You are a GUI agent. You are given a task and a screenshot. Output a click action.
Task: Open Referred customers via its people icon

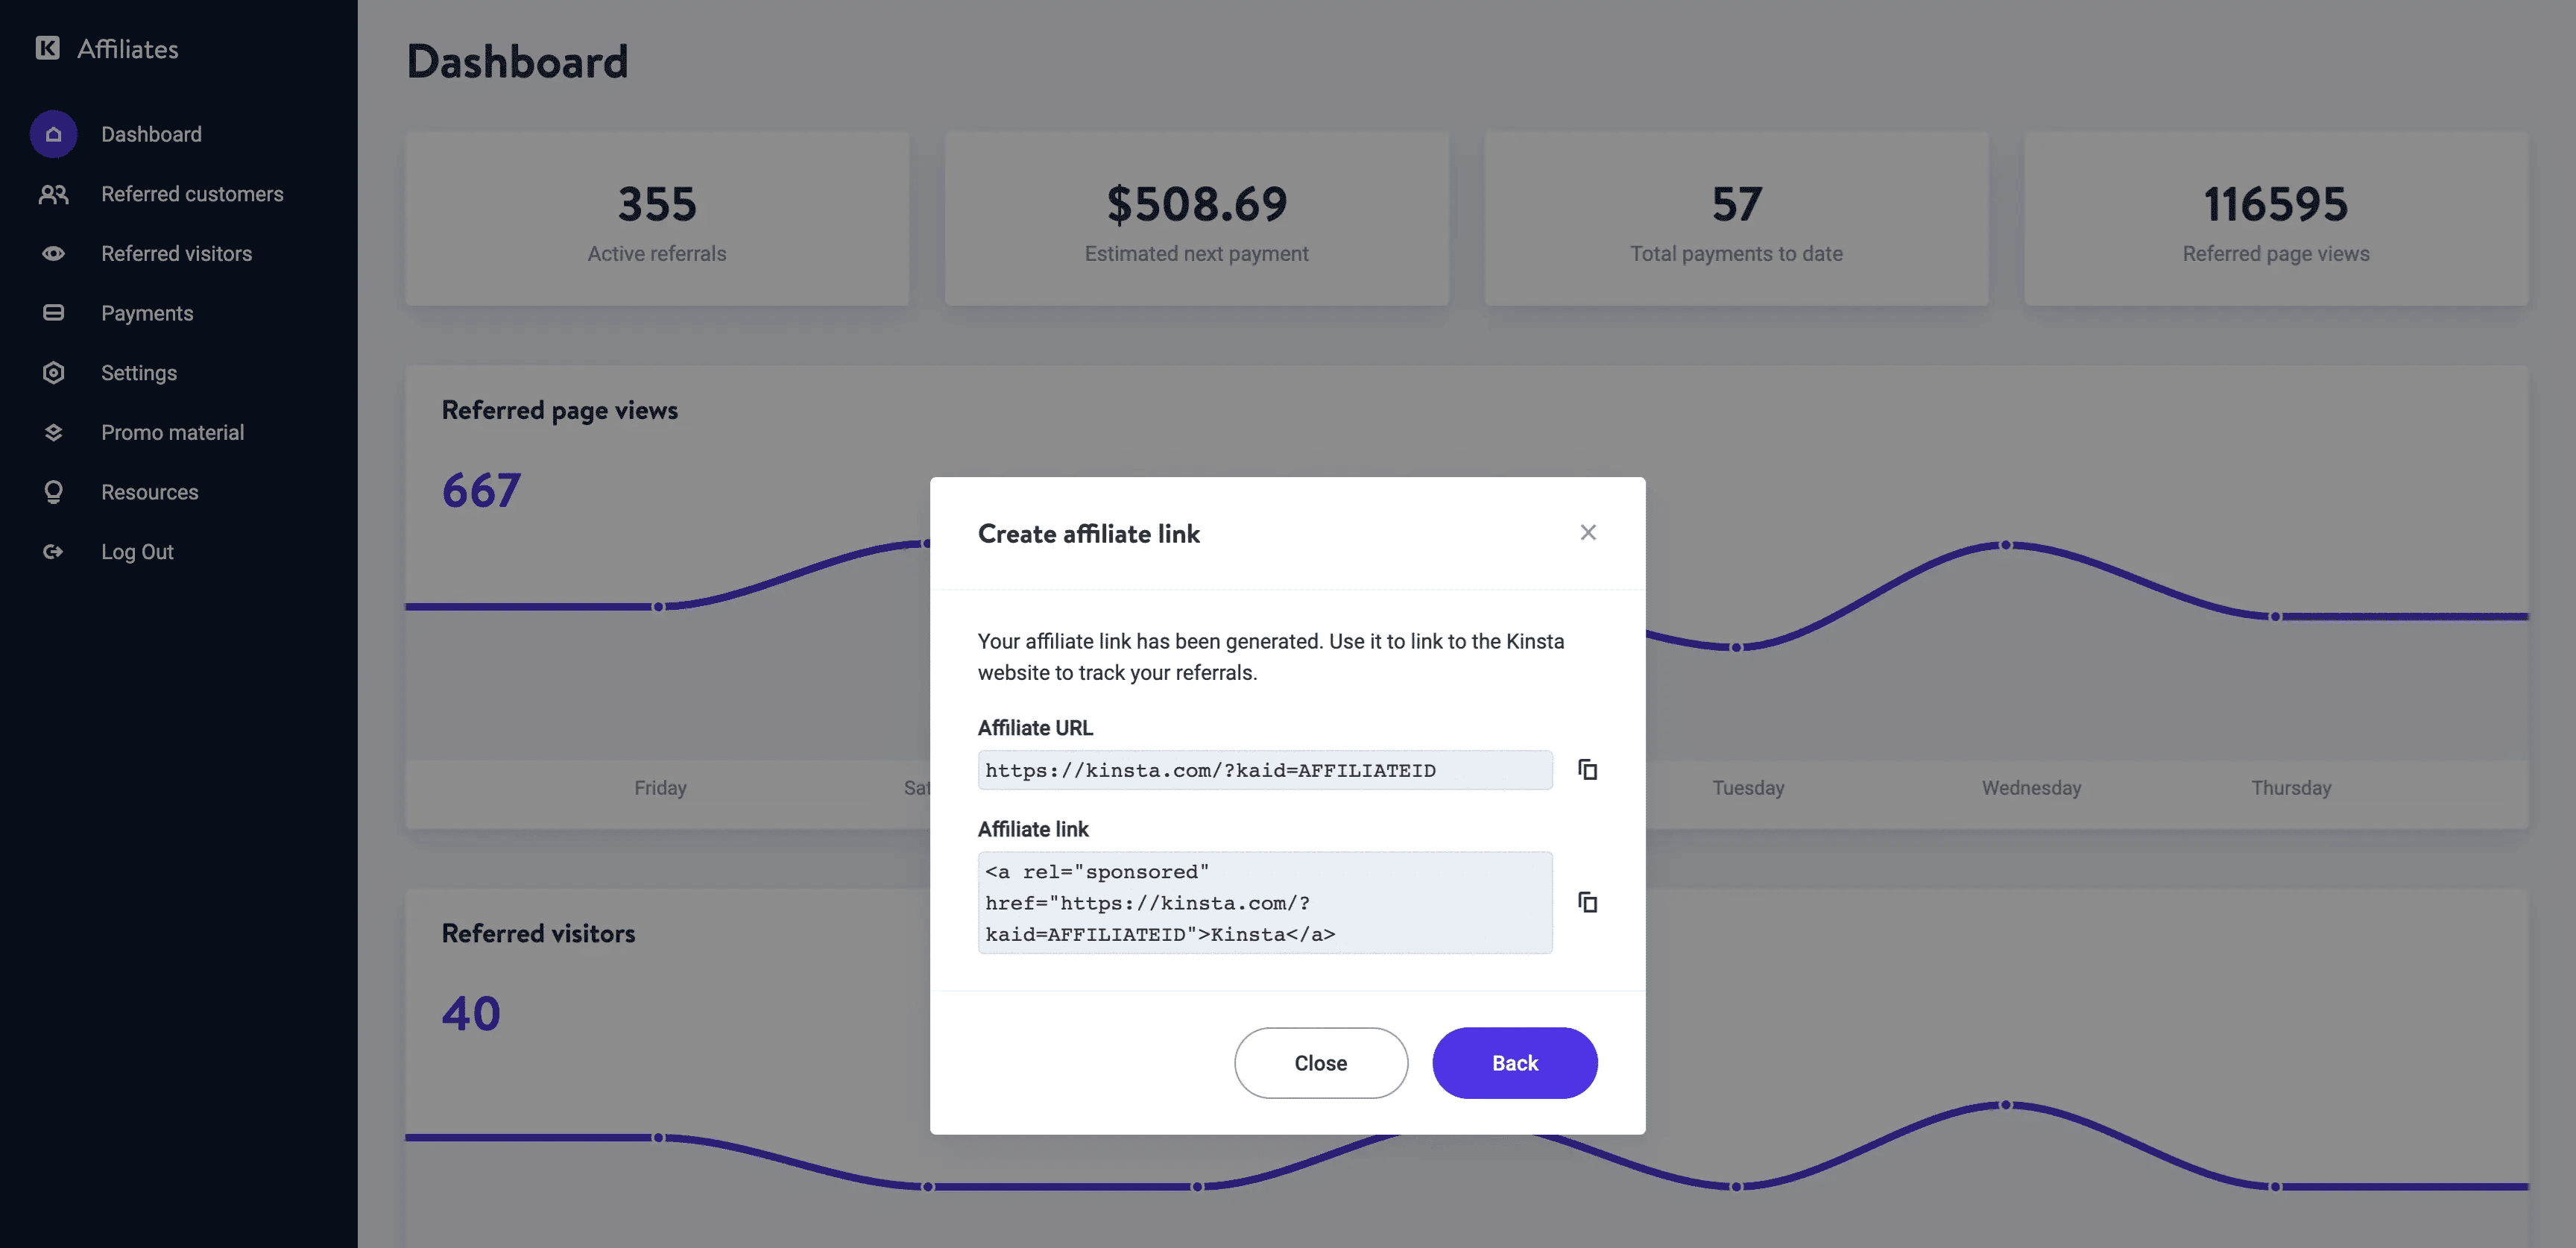pos(52,193)
